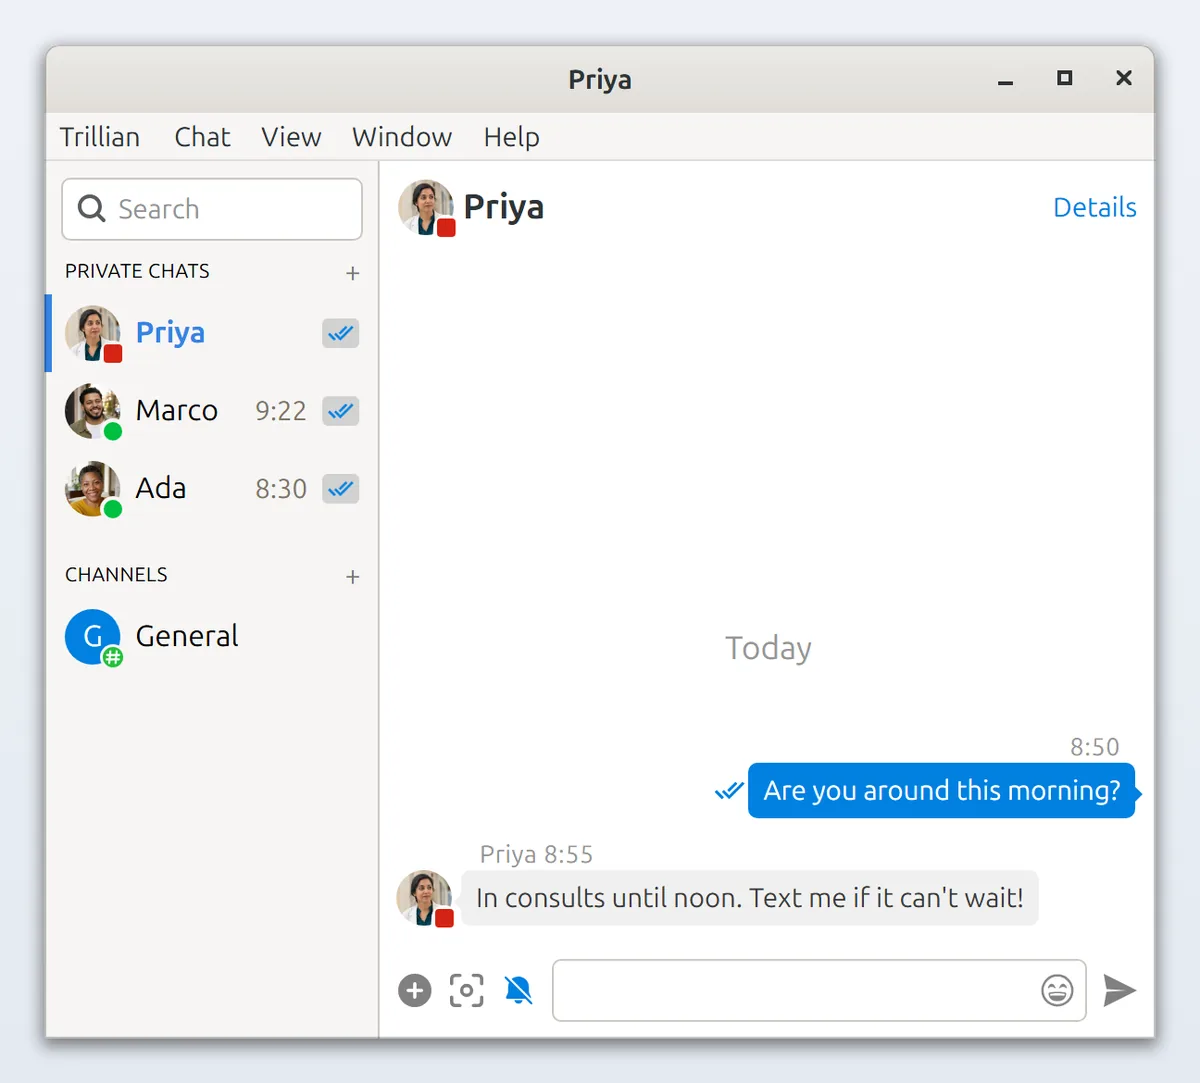Screen dimensions: 1200x1083
Task: Click the "Priya 8:55" message label
Action: pyautogui.click(x=536, y=855)
